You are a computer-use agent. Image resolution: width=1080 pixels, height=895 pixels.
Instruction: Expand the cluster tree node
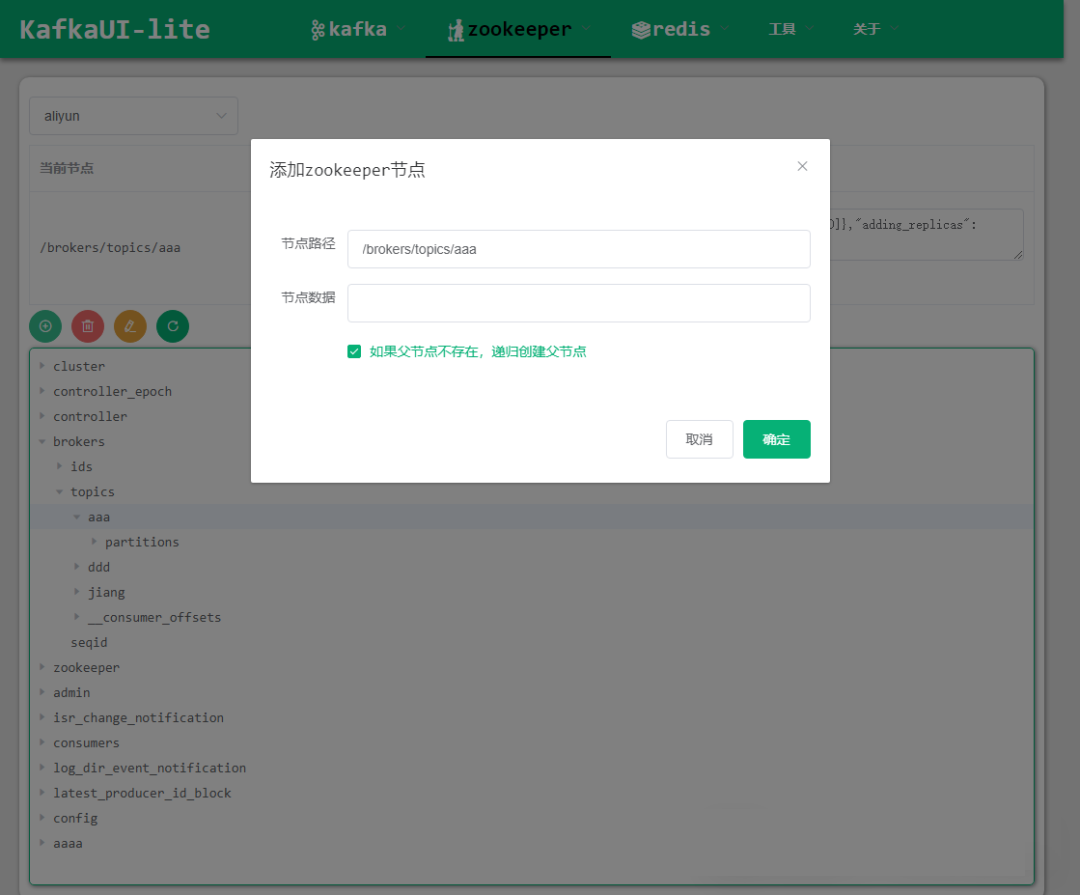[42, 366]
